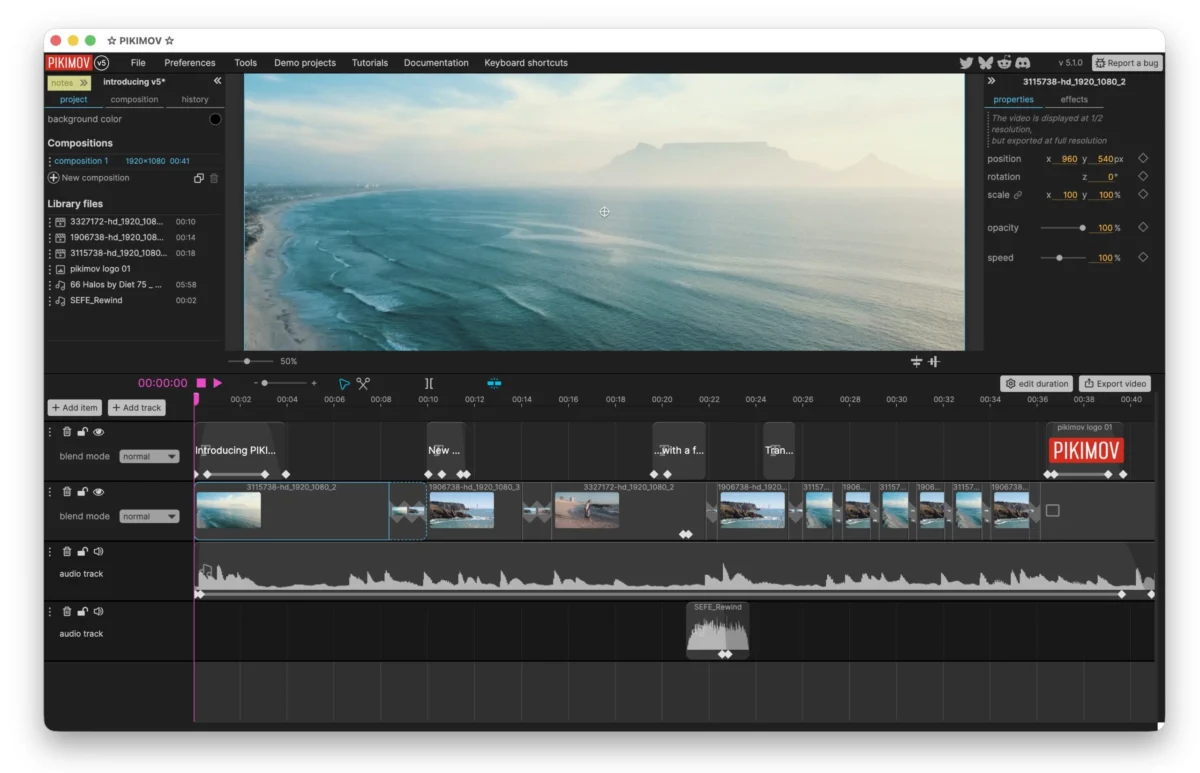Click the trim-to-playhead bracket icon
1200x773 pixels.
point(429,385)
